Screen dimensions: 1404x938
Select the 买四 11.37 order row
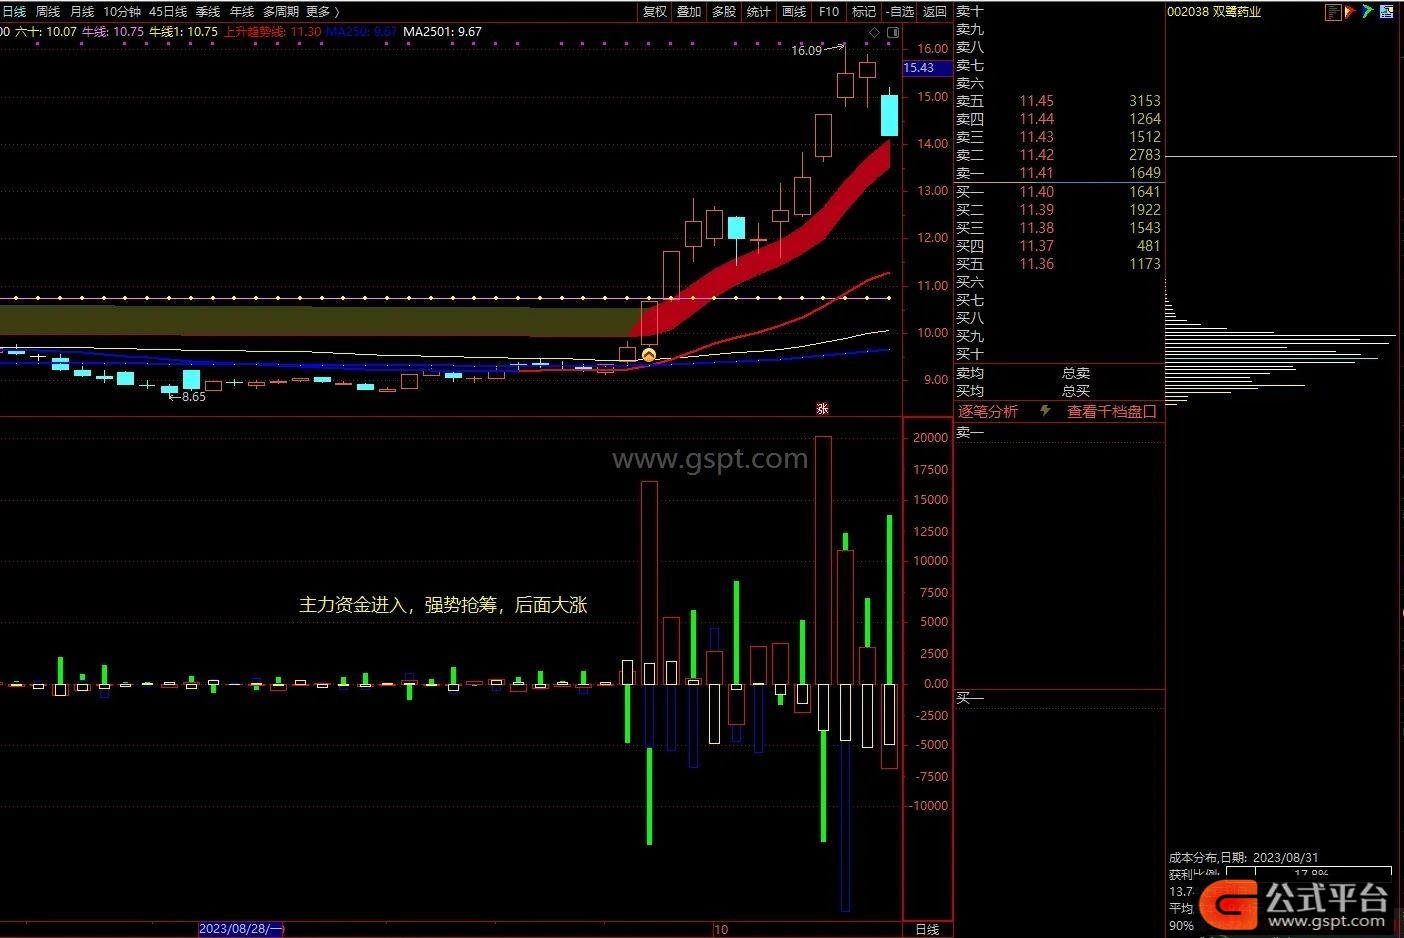(1059, 246)
